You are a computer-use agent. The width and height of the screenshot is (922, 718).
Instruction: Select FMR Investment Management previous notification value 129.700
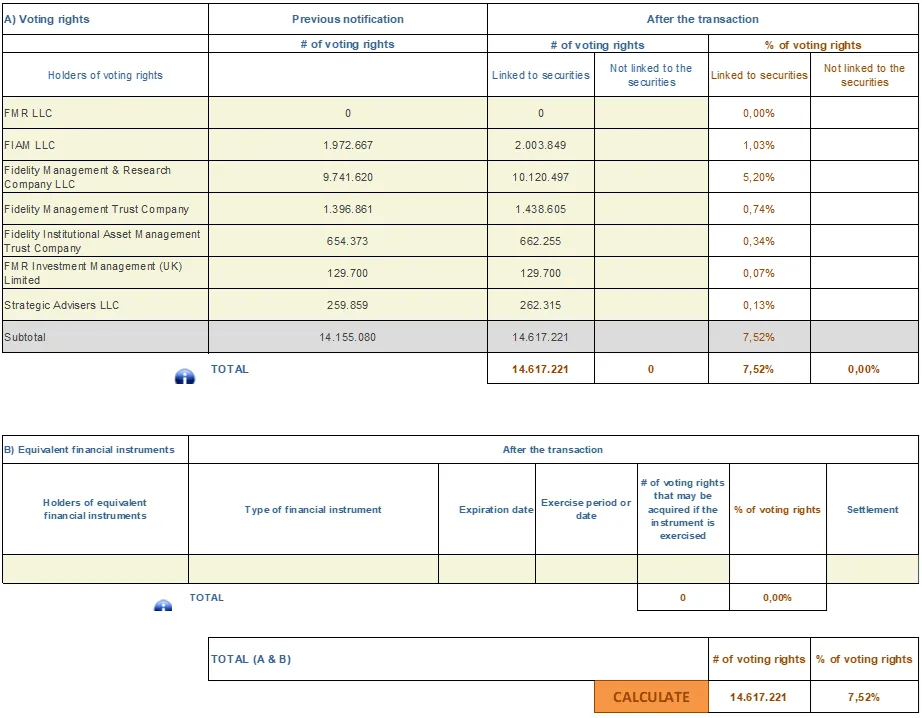(348, 273)
